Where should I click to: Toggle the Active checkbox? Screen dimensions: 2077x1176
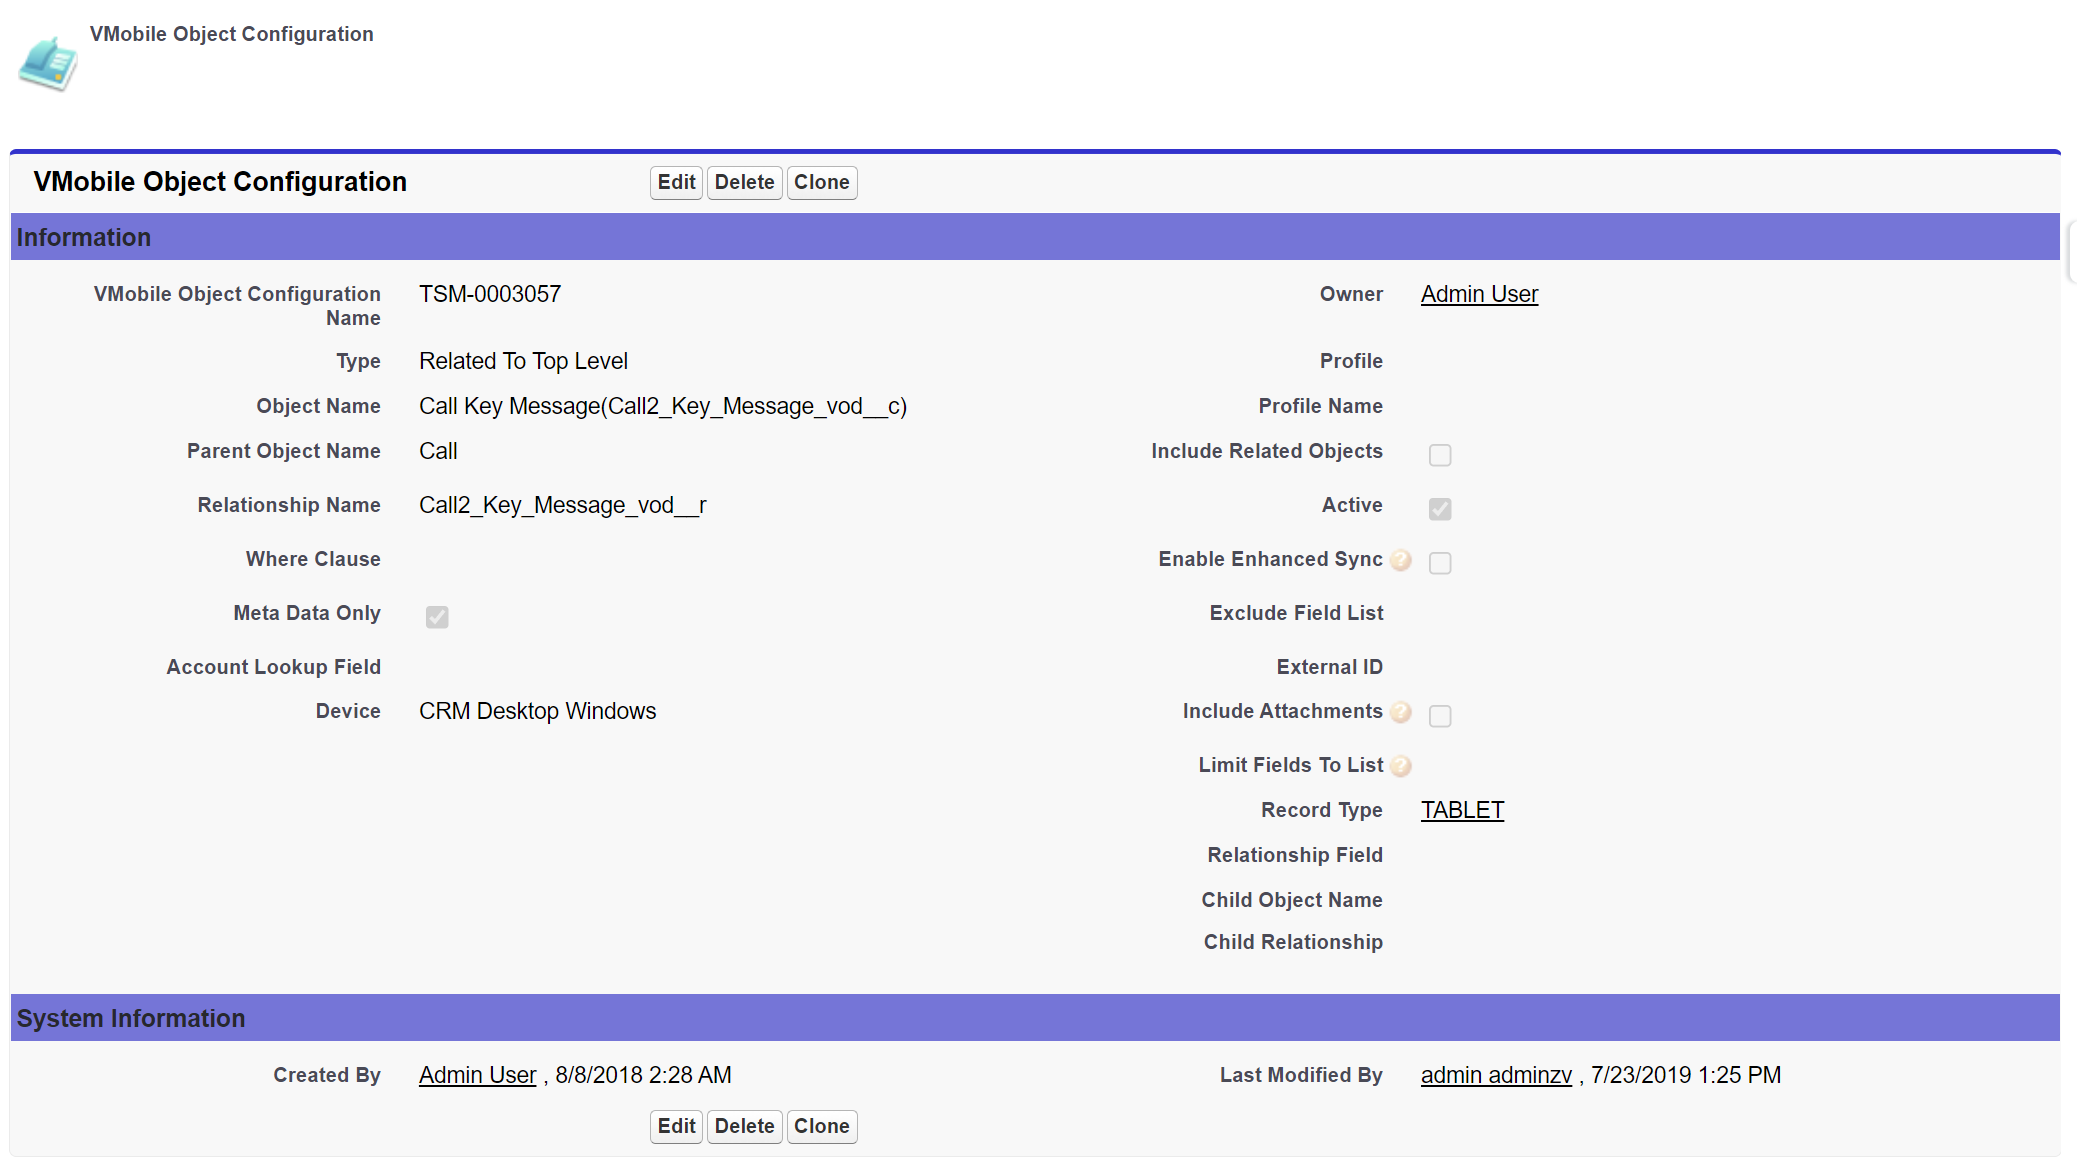click(x=1439, y=509)
